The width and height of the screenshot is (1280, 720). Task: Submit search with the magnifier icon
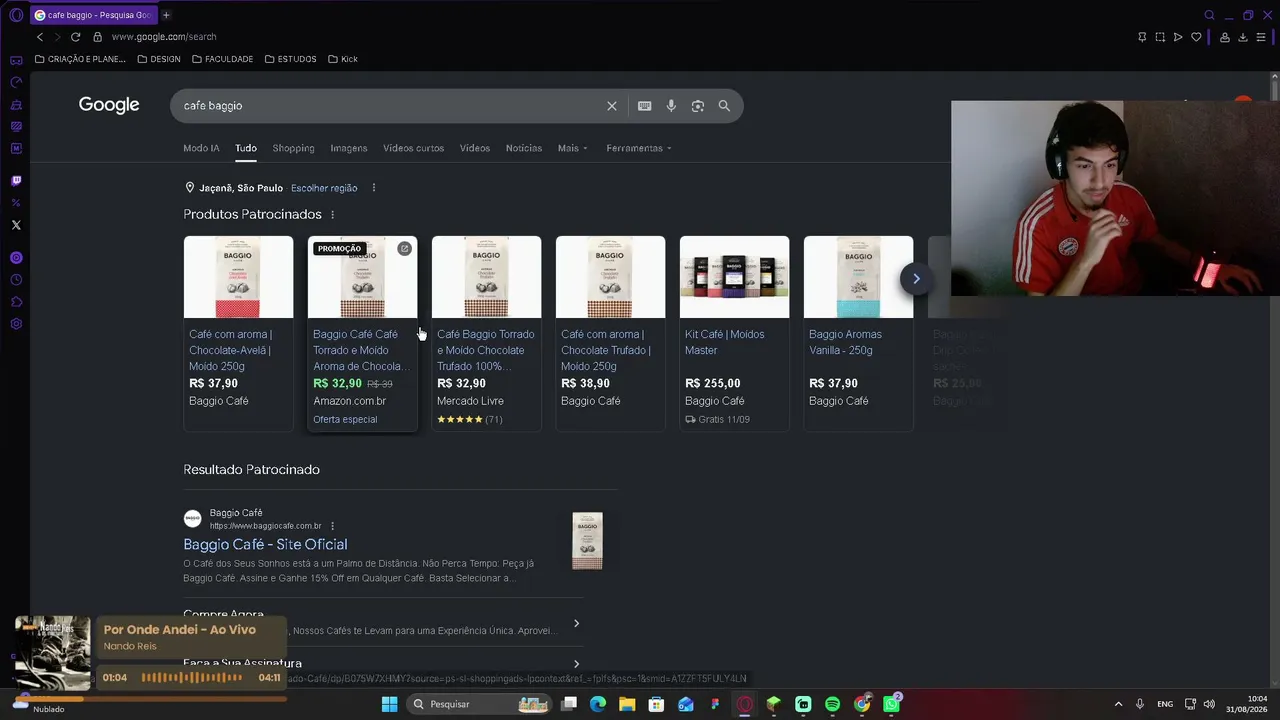tap(724, 106)
